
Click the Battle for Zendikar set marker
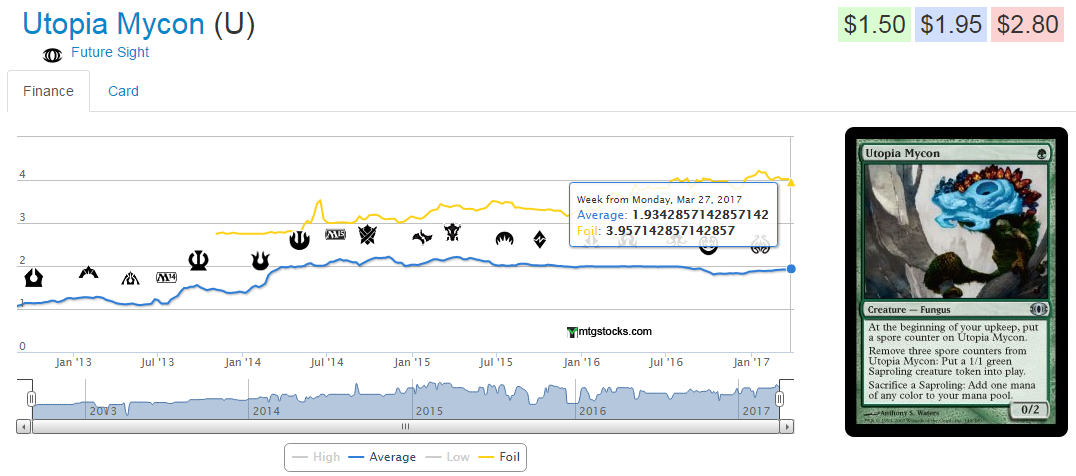coord(540,239)
